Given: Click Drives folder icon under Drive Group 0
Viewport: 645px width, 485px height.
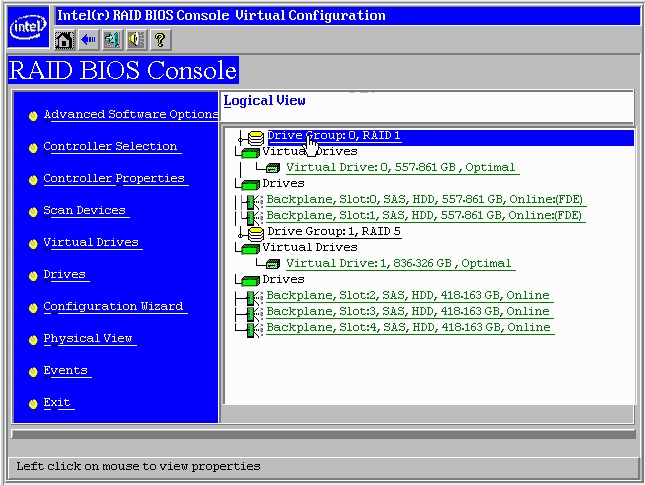Looking at the screenshot, I should pos(251,185).
